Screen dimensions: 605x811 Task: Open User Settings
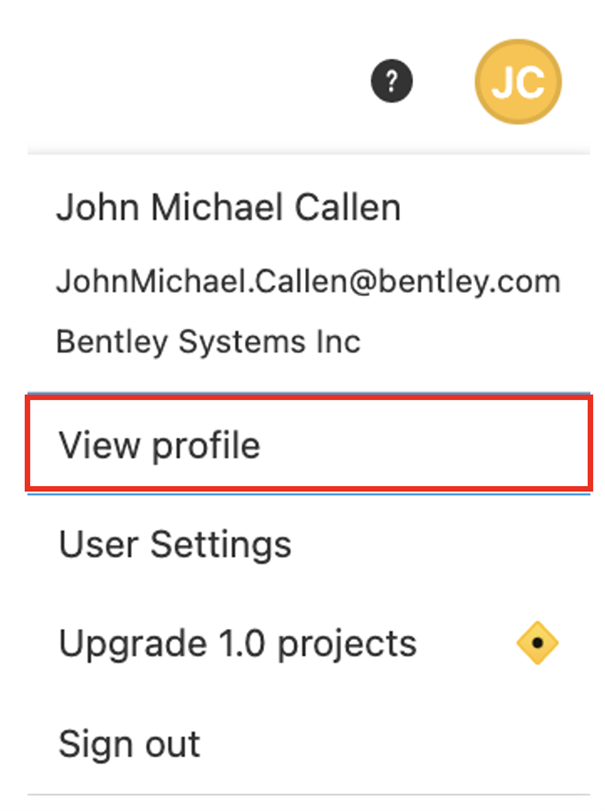175,544
